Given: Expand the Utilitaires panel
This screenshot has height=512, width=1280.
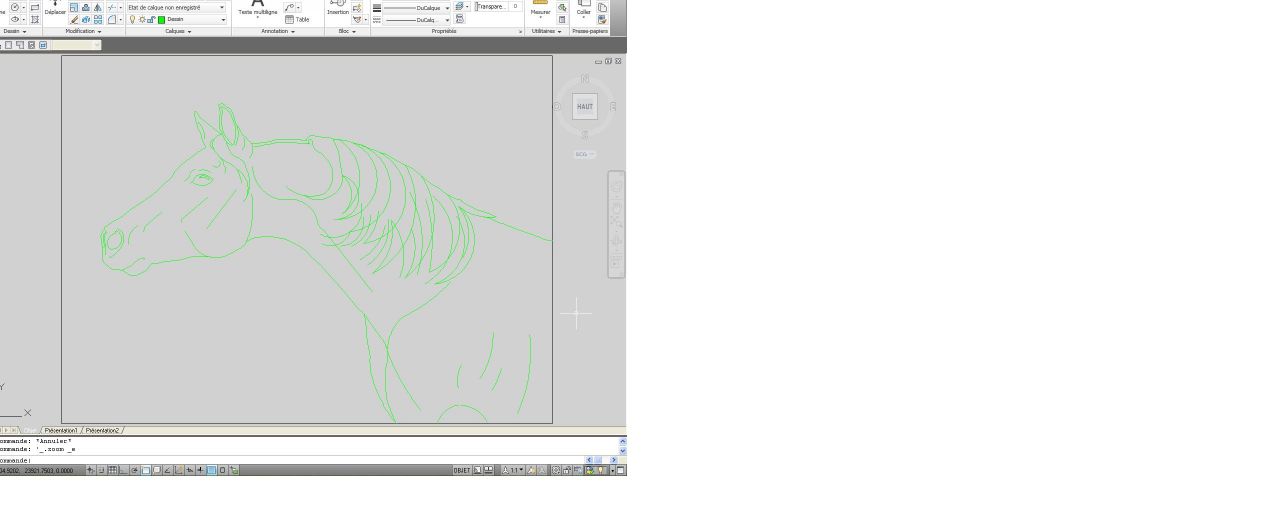Looking at the screenshot, I should 546,31.
